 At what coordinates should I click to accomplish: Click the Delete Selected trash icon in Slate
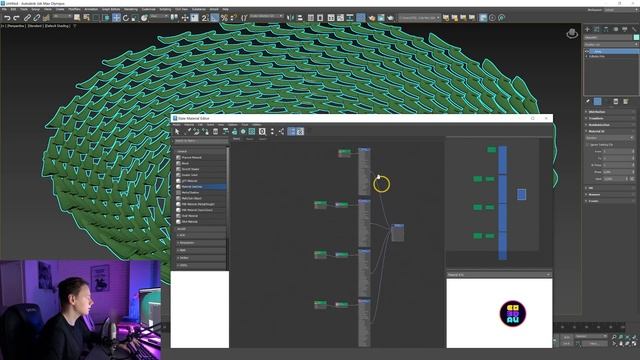(216, 131)
